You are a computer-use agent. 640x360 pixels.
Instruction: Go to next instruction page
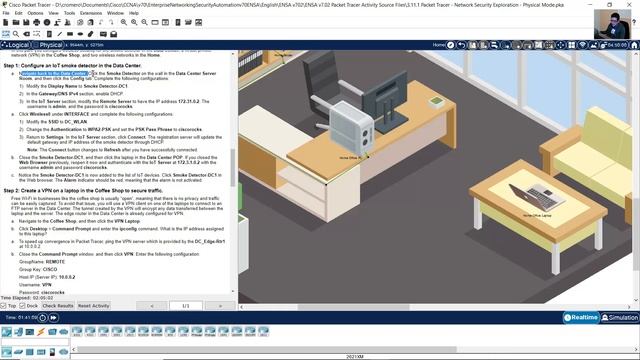(x=220, y=306)
